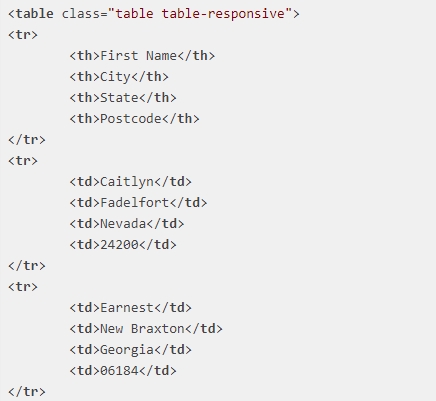The image size is (436, 401).
Task: Click the State header cell line
Action: [123, 98]
